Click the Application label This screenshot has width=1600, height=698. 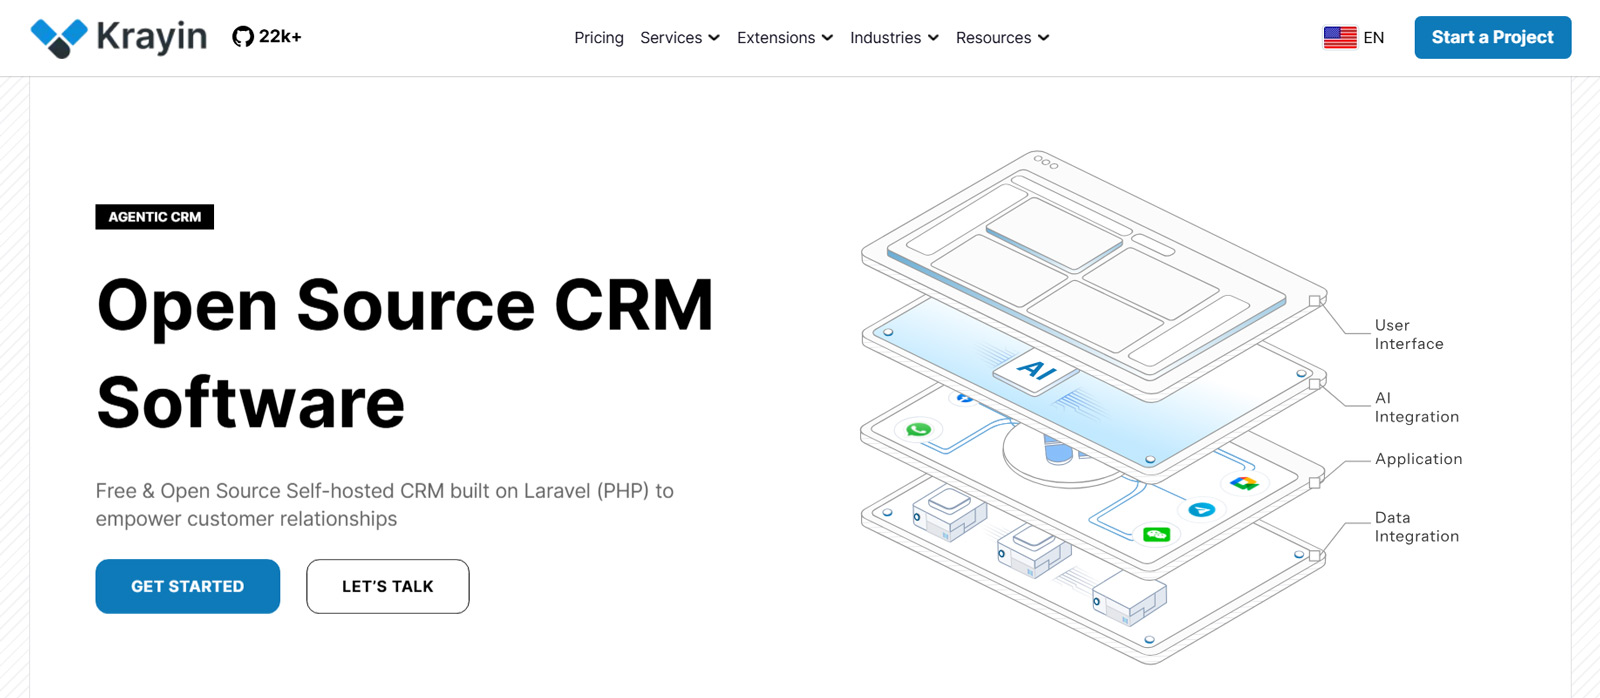point(1418,459)
